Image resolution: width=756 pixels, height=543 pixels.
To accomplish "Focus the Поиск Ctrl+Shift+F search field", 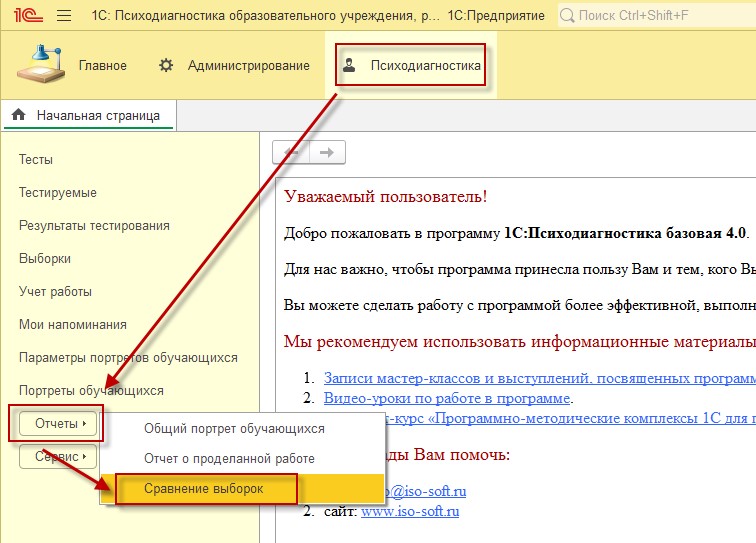I will coord(657,15).
